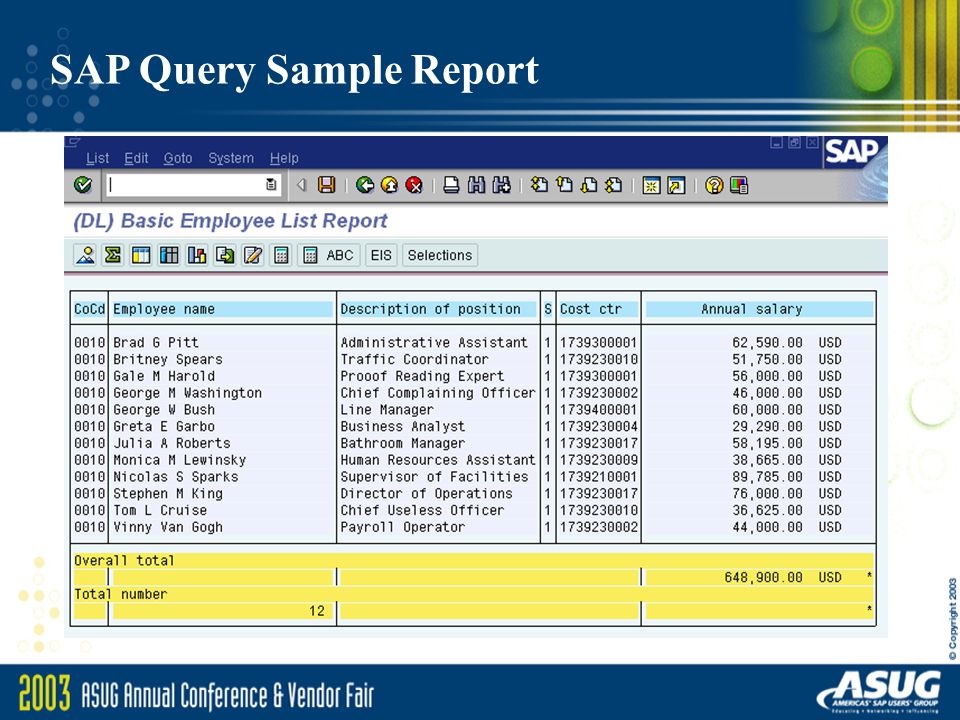Click cost center 1739400001
The width and height of the screenshot is (960, 720).
pyautogui.click(x=598, y=410)
